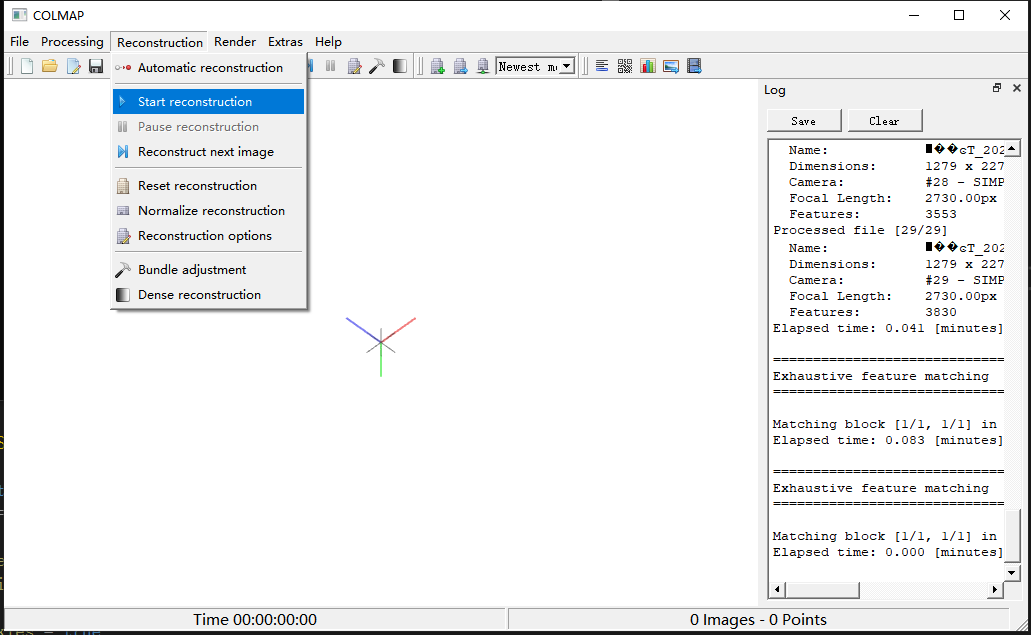Open the Render menu
Screen dimensions: 1031x635
point(235,41)
